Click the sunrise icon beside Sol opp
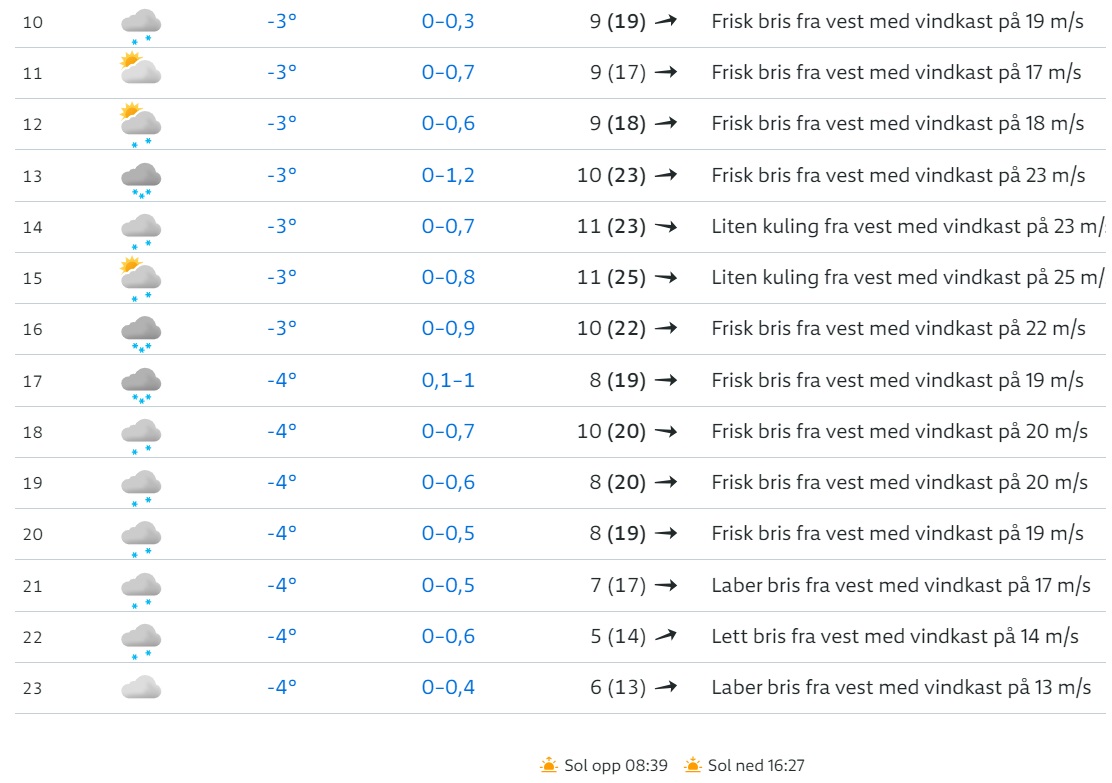This screenshot has width=1112, height=783. click(x=549, y=765)
